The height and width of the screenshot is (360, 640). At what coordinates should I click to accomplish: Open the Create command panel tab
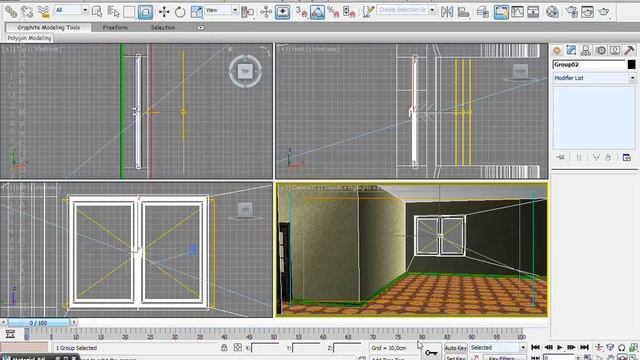pos(557,51)
